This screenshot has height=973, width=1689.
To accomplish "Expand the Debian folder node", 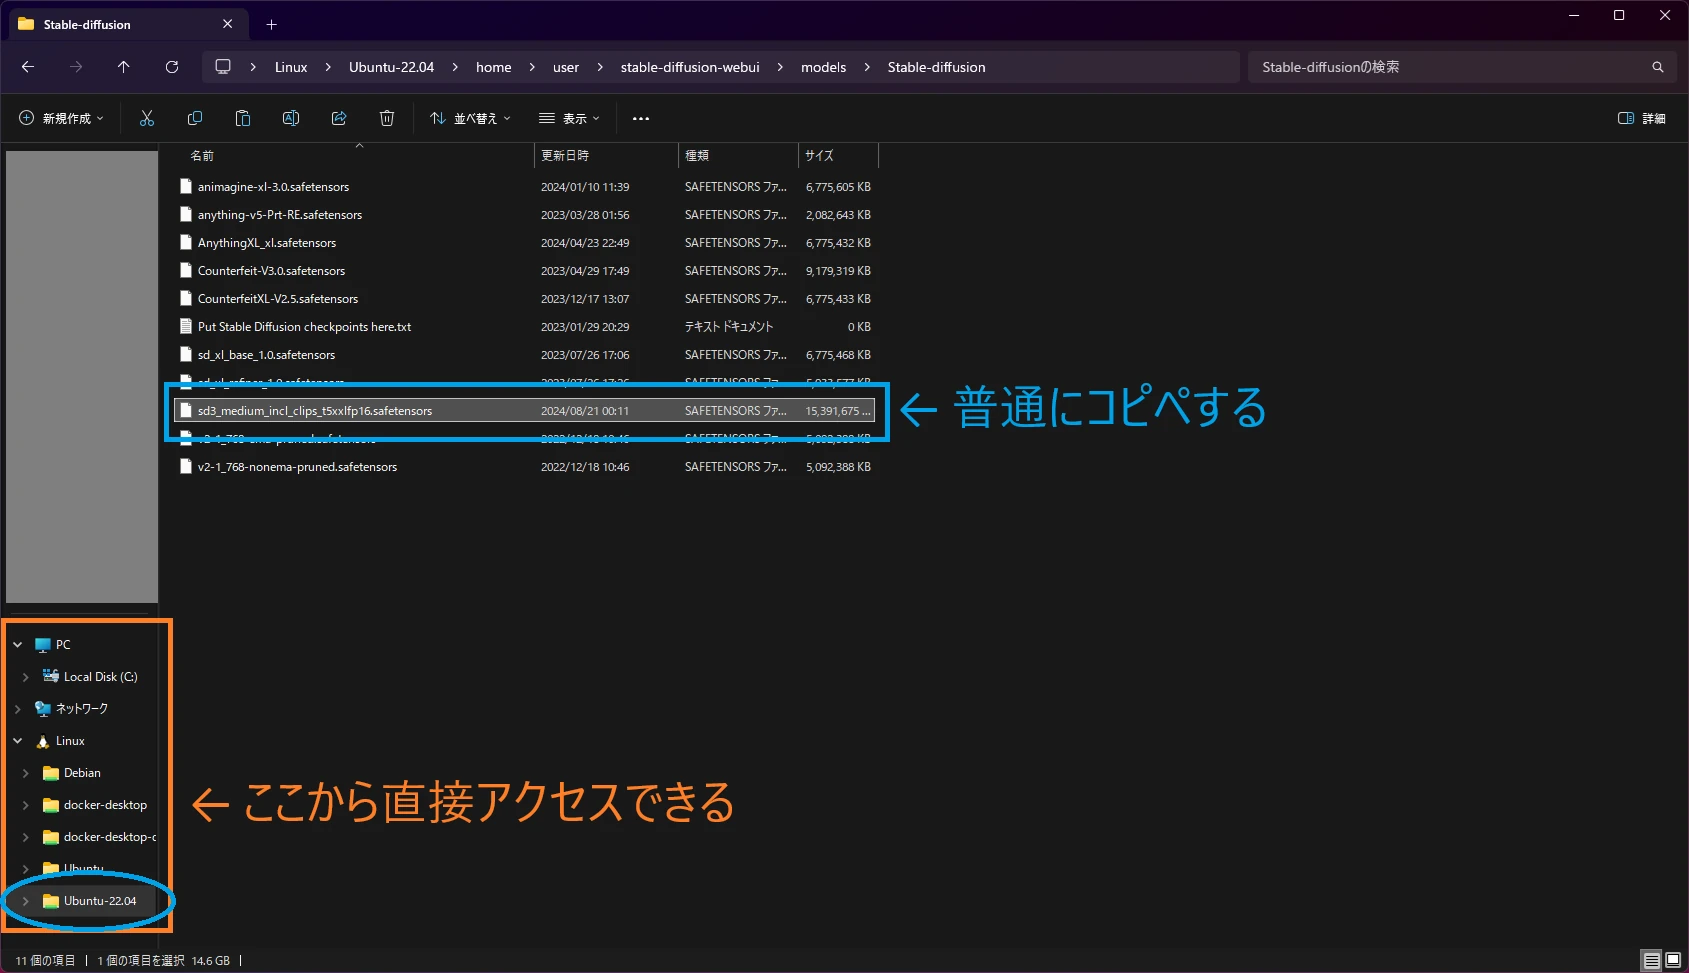I will point(26,773).
